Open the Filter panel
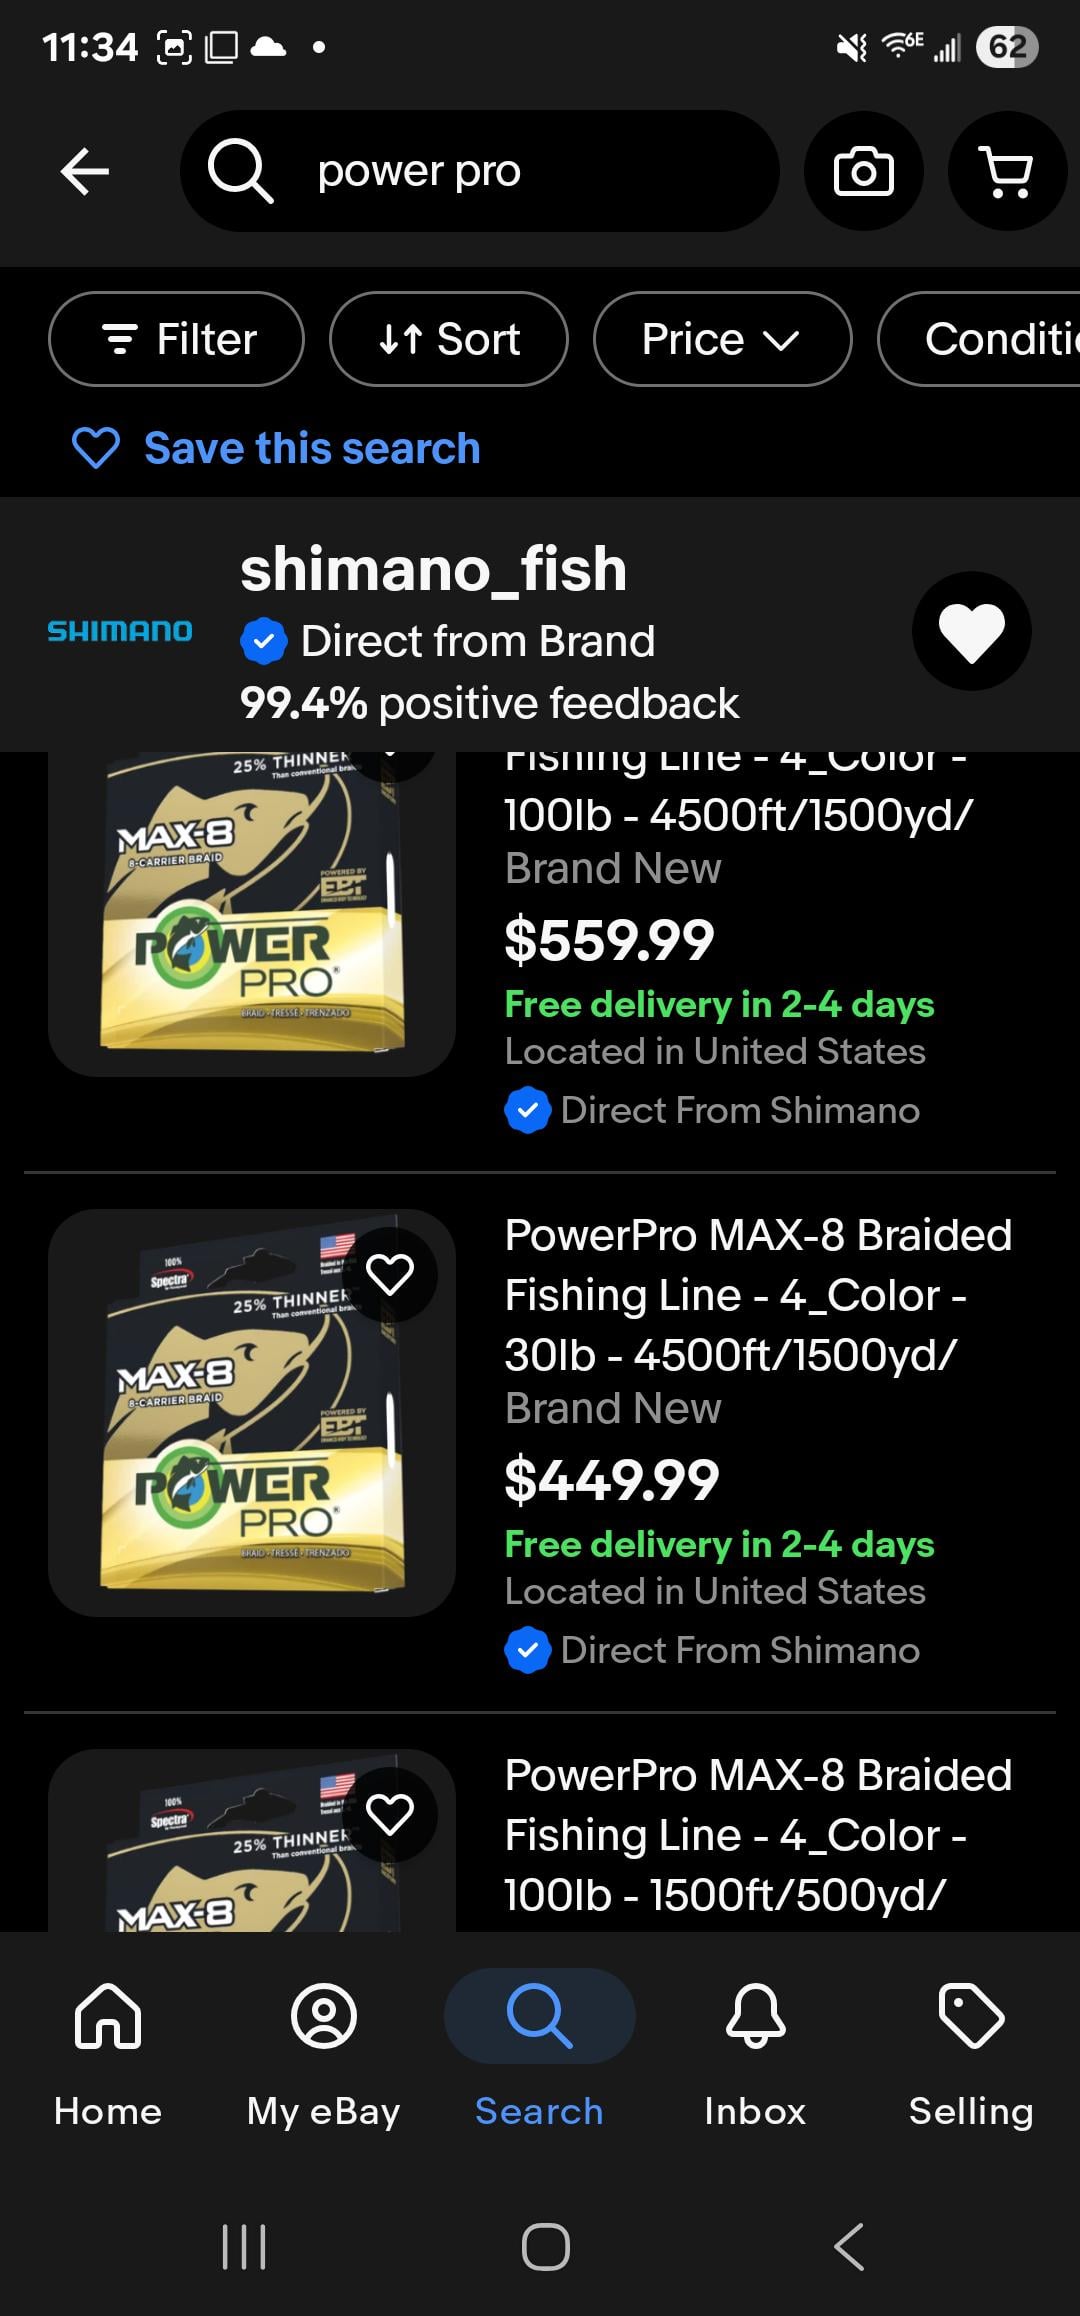Screen dimensions: 1080x2316 176,339
